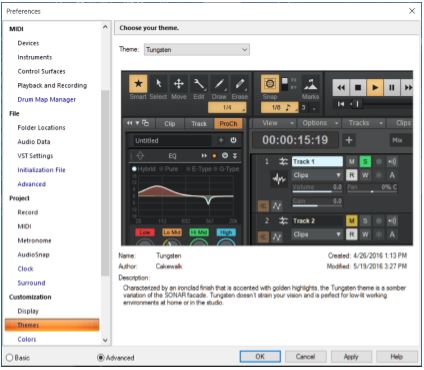
Task: Choose the Move tool in theme preview
Action: pyautogui.click(x=179, y=83)
